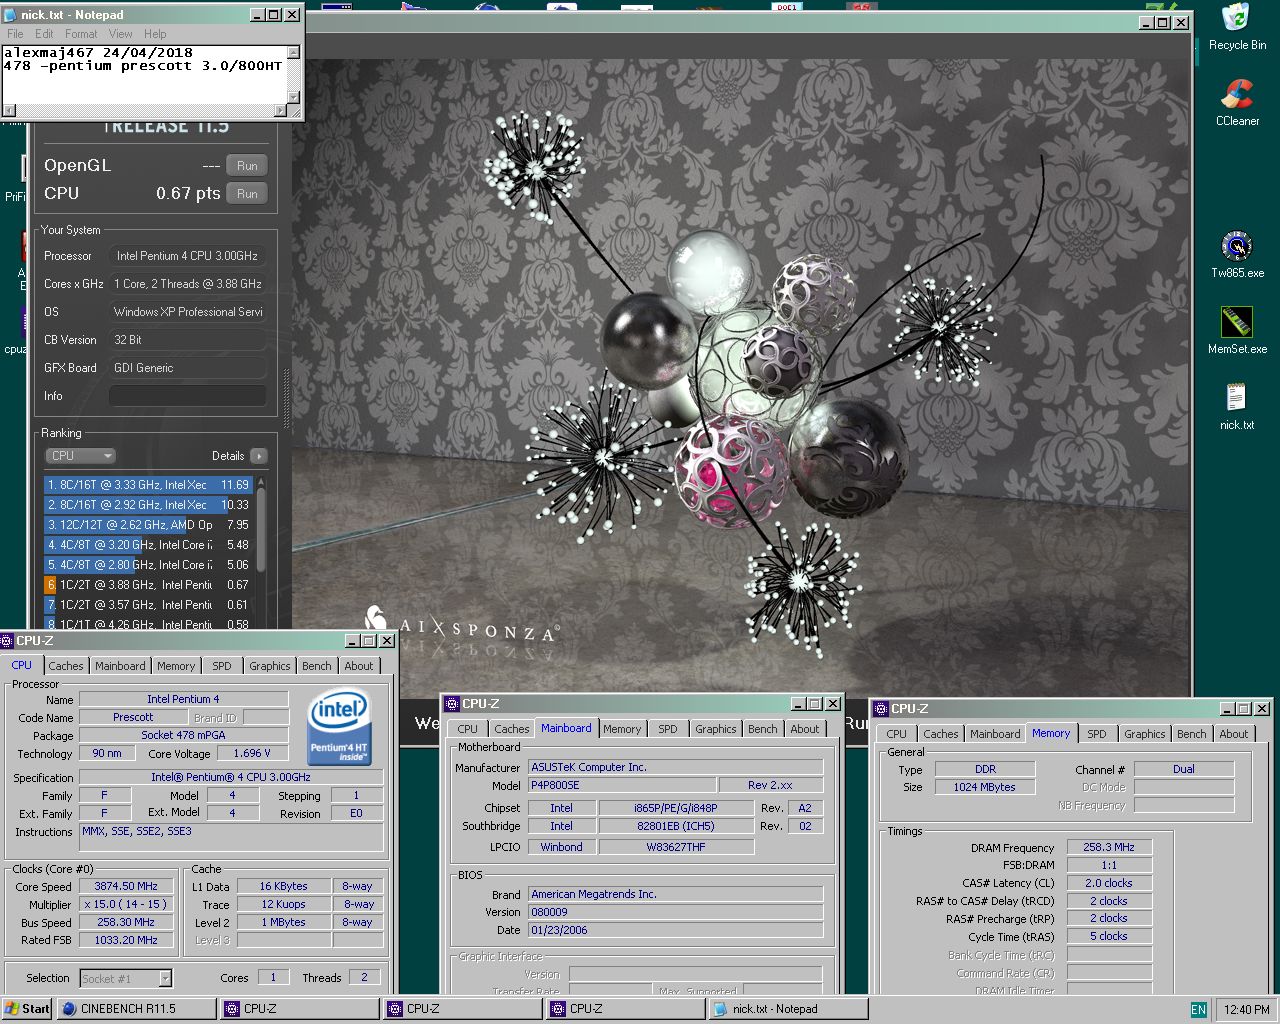This screenshot has width=1280, height=1024.
Task: Open CPU tab in CPU-Z Memory window
Action: [897, 734]
